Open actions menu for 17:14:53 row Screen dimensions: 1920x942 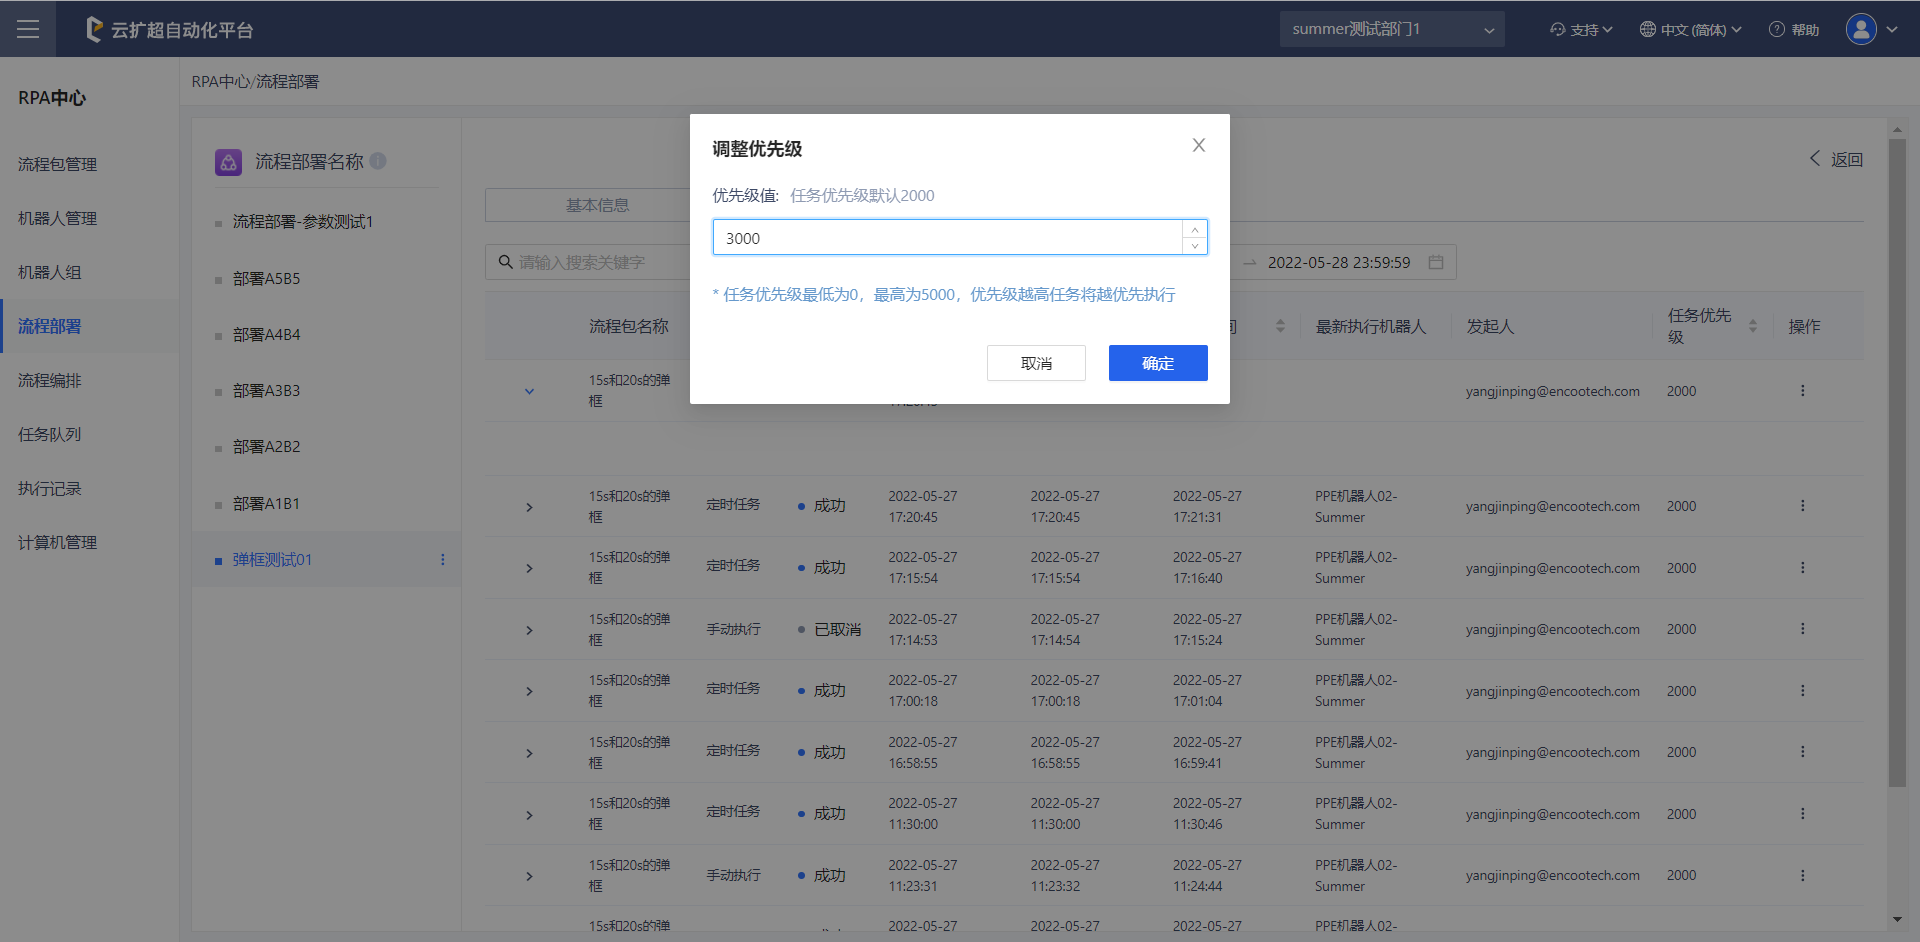pos(1803,629)
